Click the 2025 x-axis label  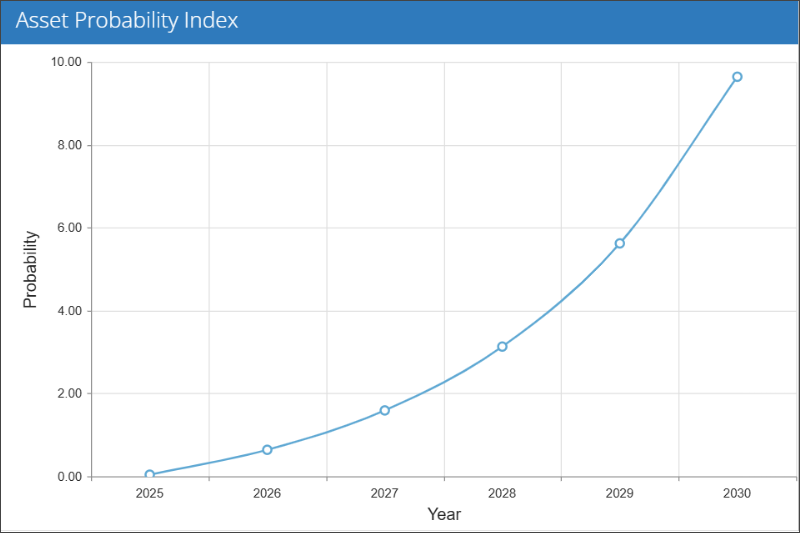pyautogui.click(x=150, y=493)
